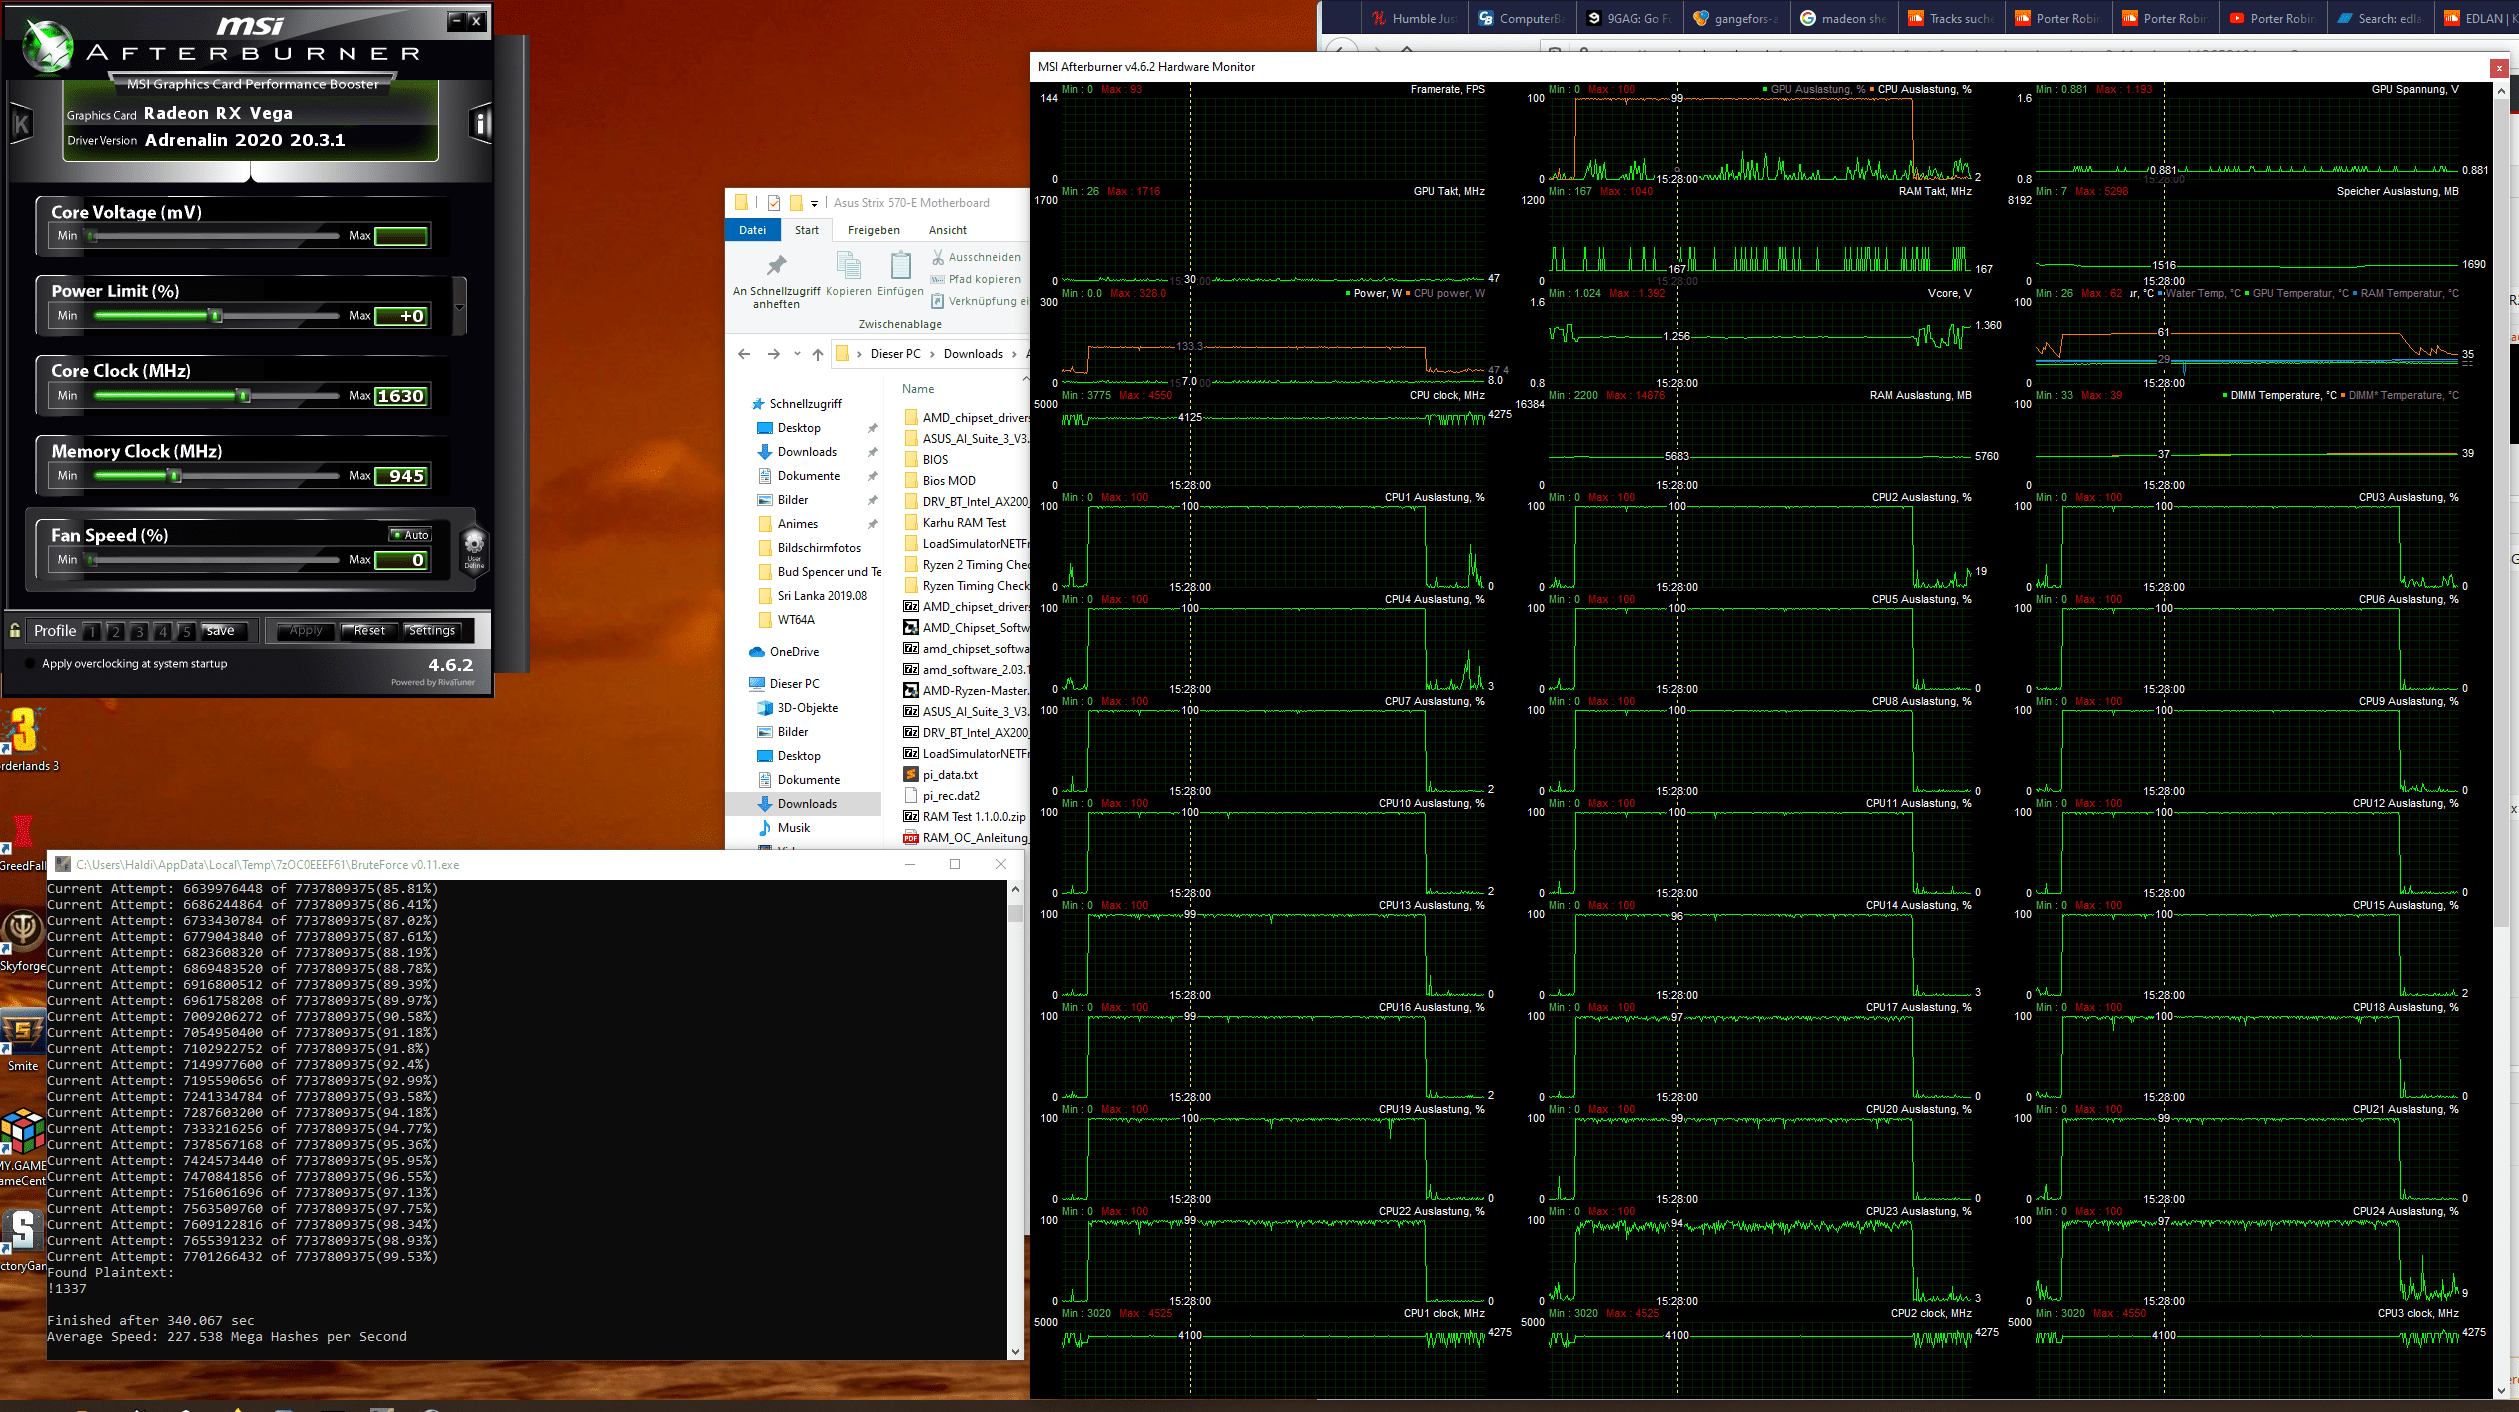Viewport: 2519px width, 1412px height.
Task: Click Pfad kopieren in the Explorer ribbon
Action: (976, 279)
